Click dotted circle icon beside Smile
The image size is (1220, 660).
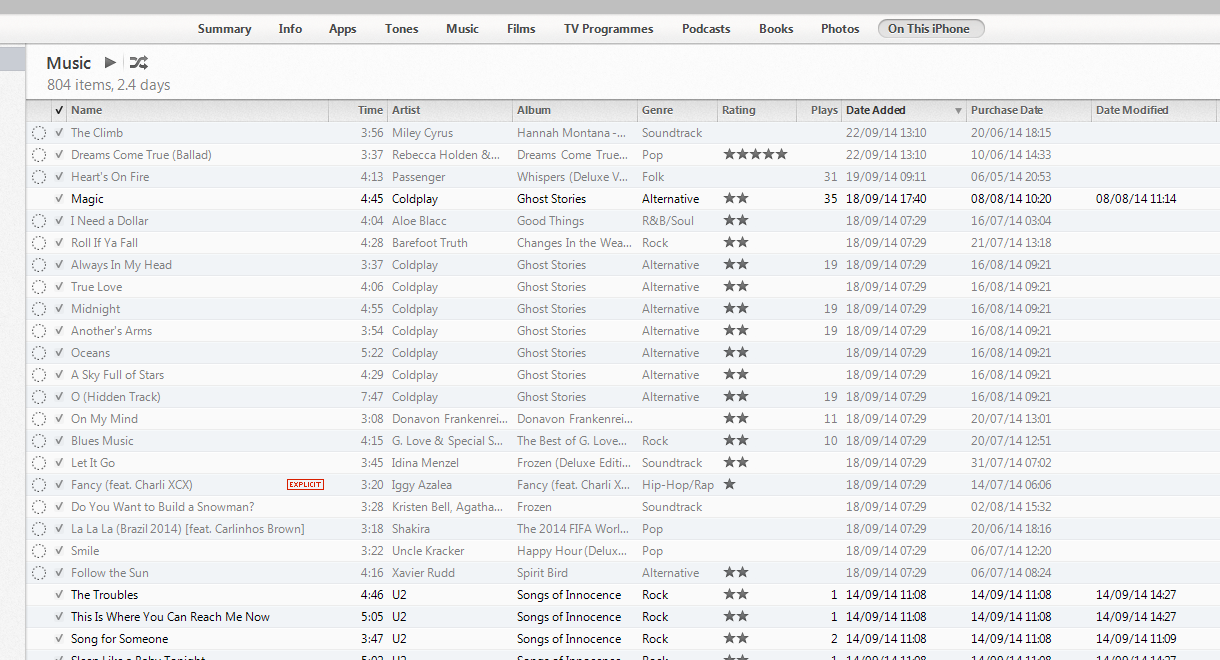click(x=39, y=551)
